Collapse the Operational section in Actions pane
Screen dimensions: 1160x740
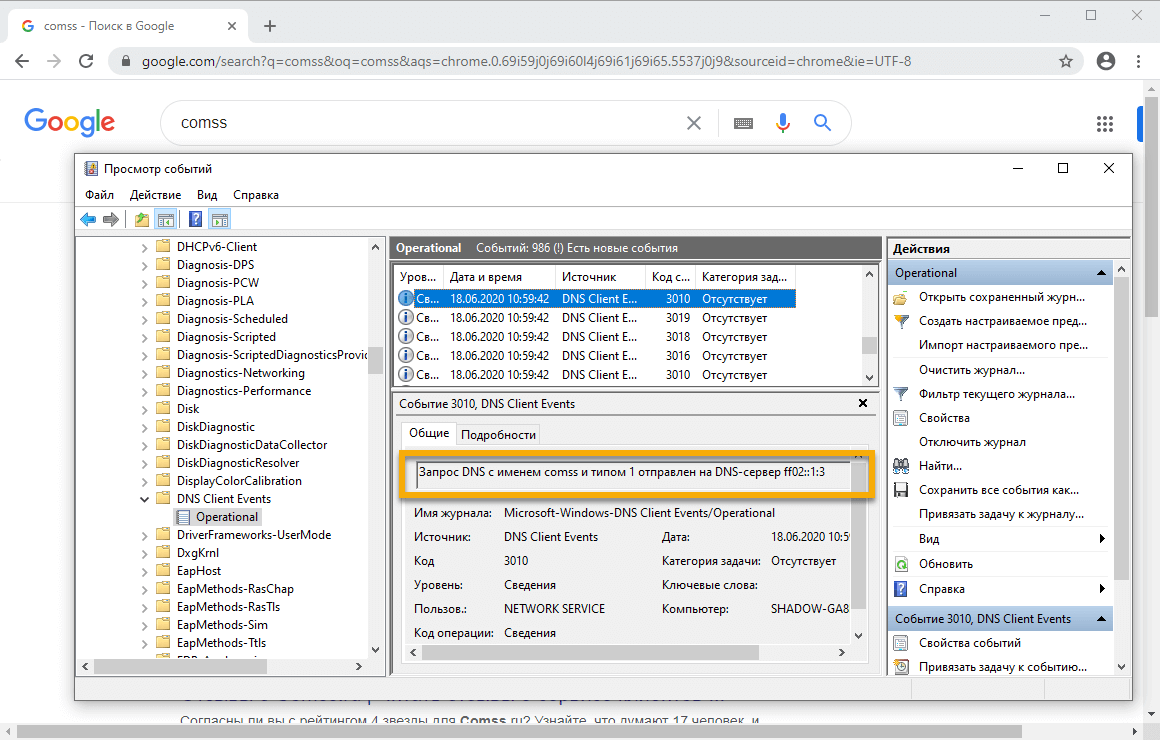(x=1100, y=271)
